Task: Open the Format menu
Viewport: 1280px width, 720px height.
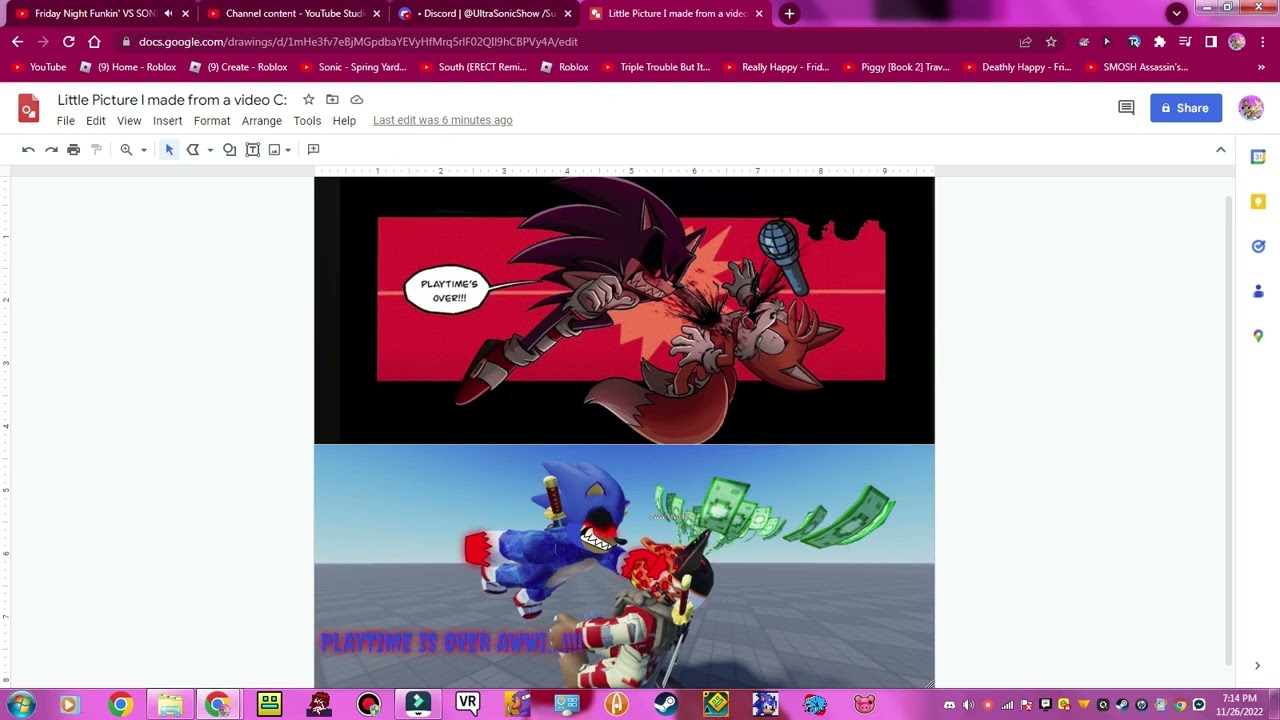Action: pyautogui.click(x=212, y=121)
